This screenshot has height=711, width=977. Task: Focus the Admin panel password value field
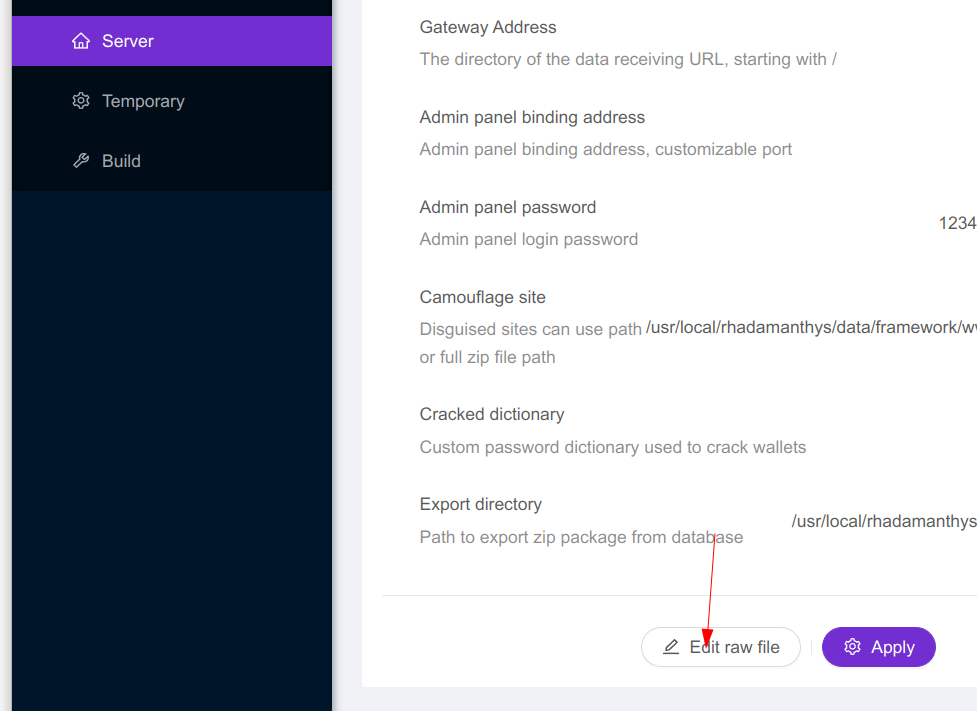[957, 223]
